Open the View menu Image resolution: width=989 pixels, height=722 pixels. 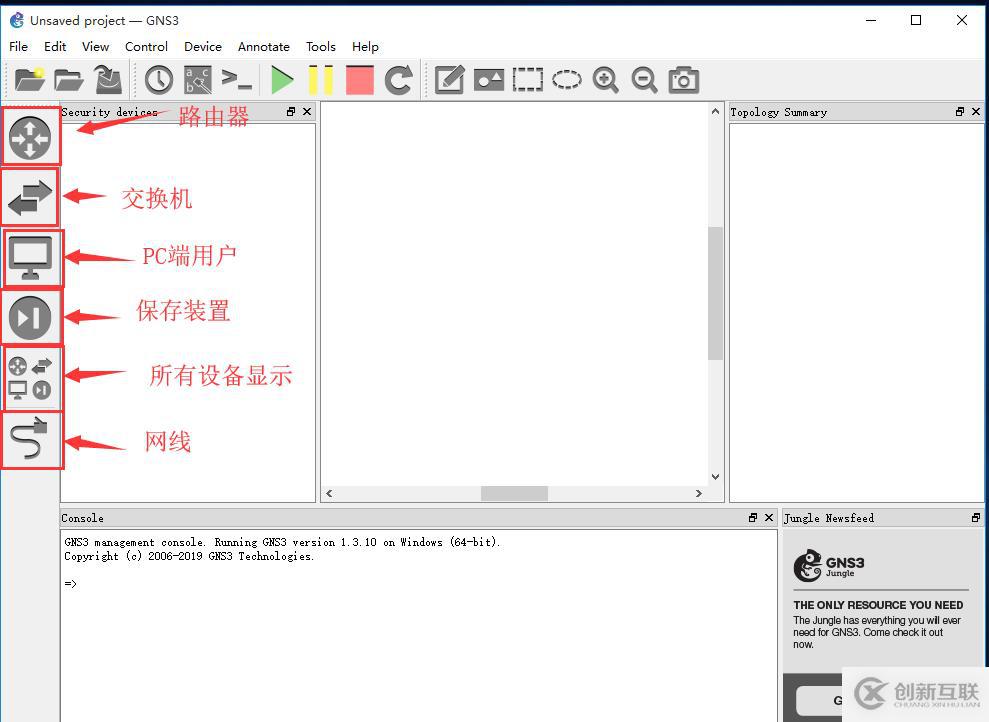(95, 47)
